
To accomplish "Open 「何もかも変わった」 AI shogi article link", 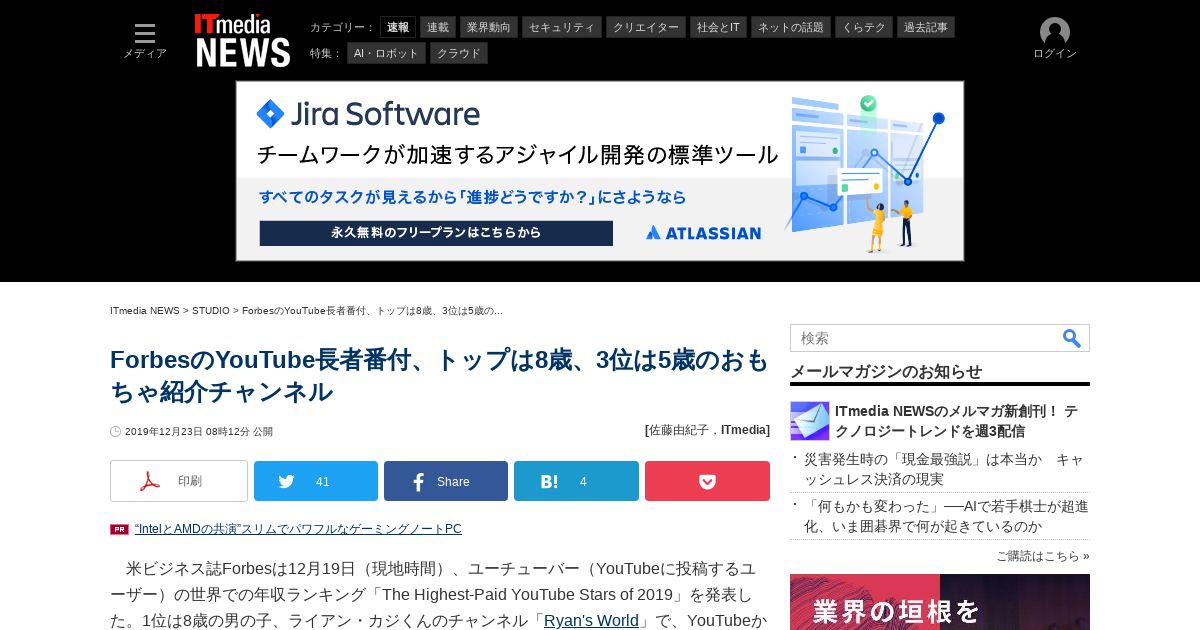I will point(946,516).
